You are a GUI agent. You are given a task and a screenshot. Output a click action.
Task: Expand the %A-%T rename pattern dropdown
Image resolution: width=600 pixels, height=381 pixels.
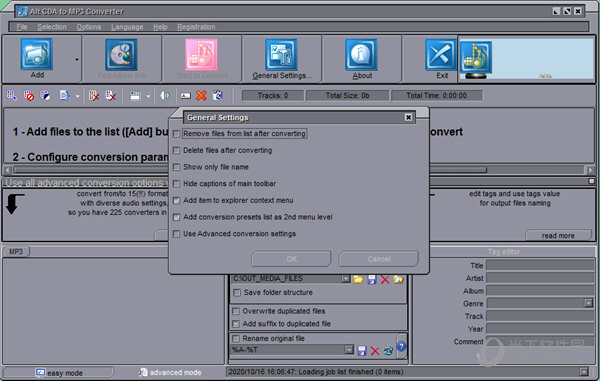tap(349, 350)
